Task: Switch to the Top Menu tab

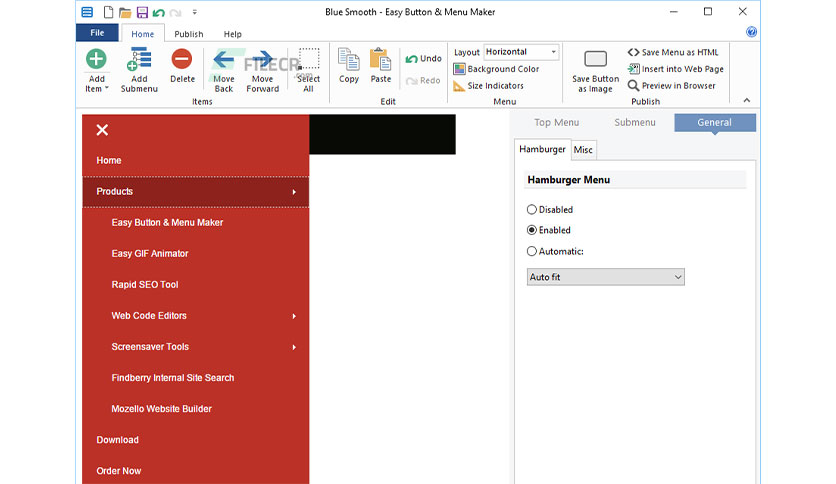Action: tap(556, 123)
